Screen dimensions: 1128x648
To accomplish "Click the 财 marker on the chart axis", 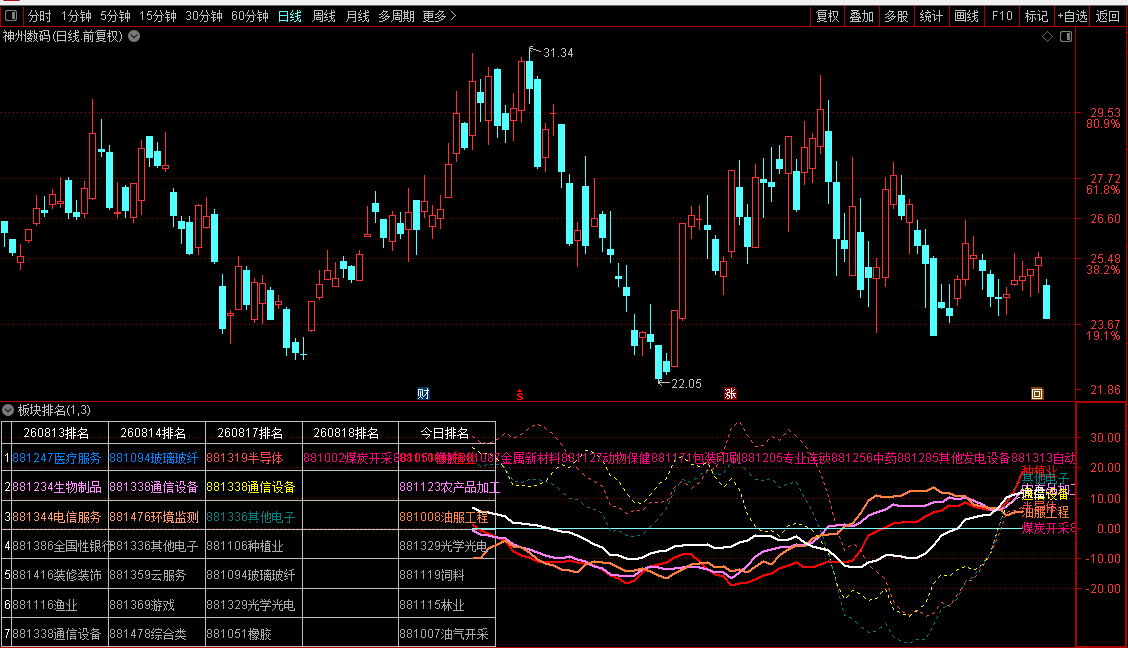I will click(423, 393).
